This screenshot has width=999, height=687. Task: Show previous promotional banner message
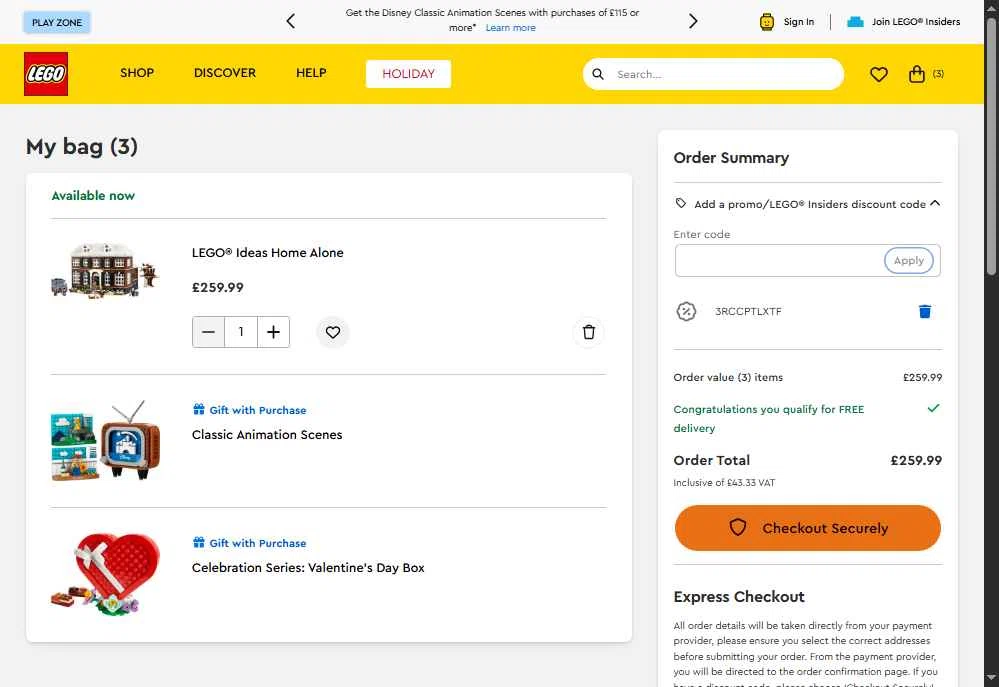[291, 21]
